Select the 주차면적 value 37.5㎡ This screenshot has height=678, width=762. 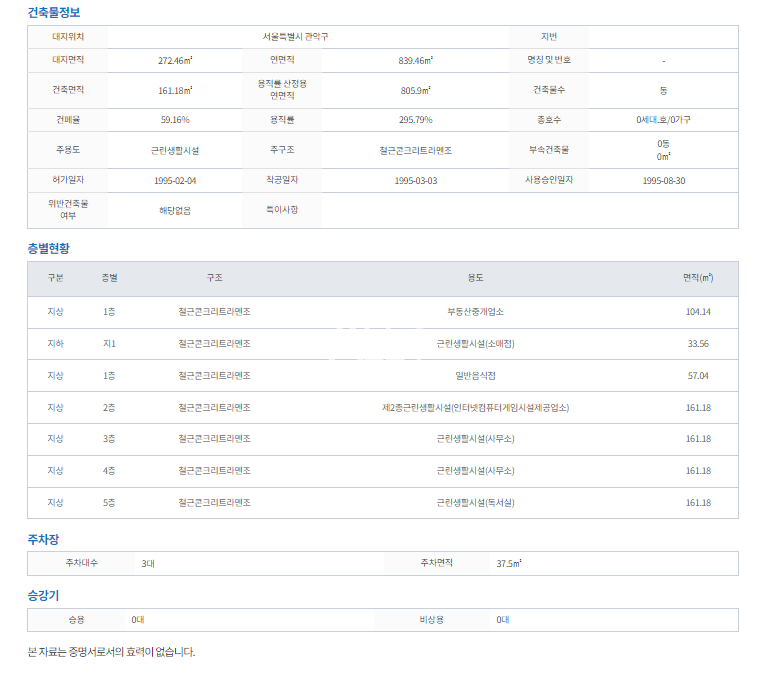coord(509,564)
